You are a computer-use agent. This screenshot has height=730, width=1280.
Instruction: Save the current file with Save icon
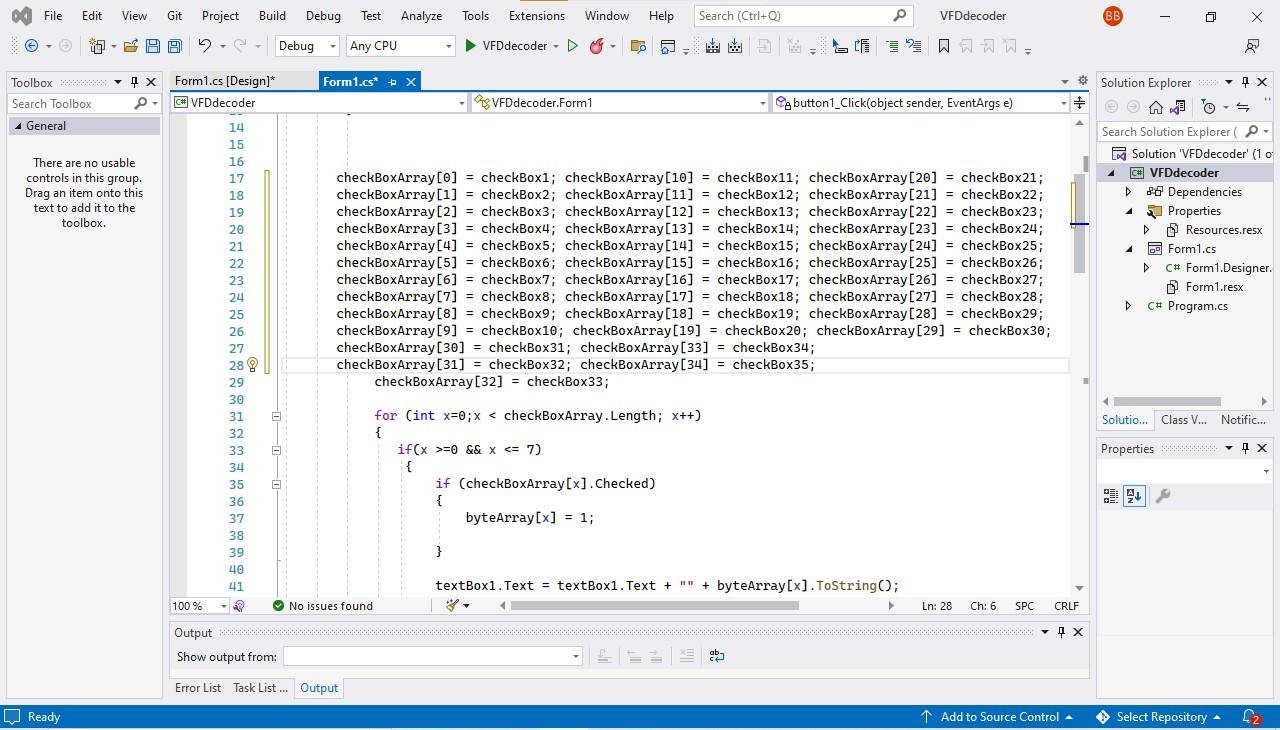[153, 46]
